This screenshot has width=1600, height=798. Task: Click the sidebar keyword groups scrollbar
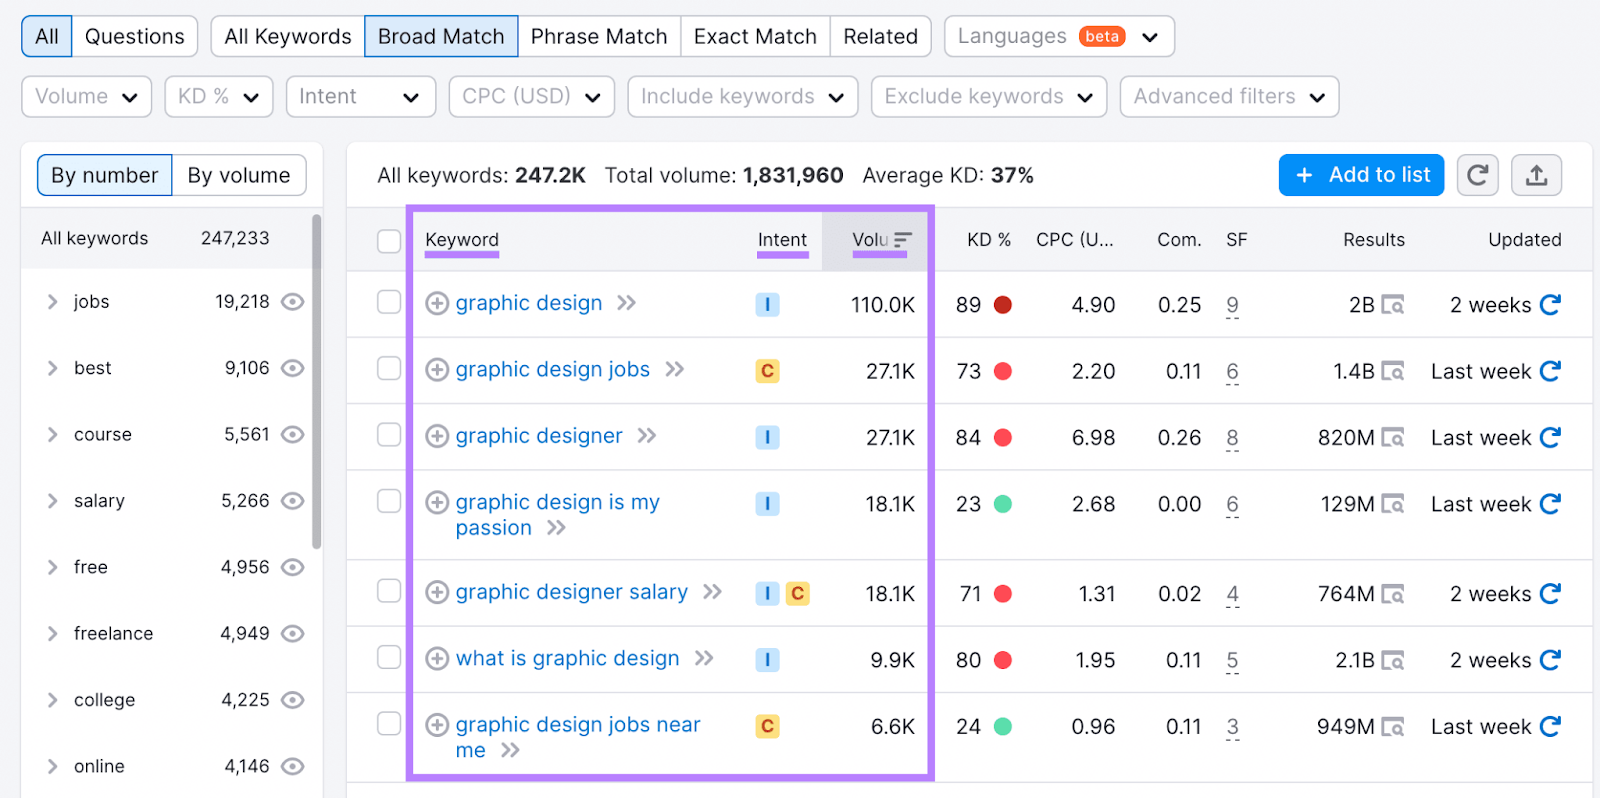click(x=317, y=380)
